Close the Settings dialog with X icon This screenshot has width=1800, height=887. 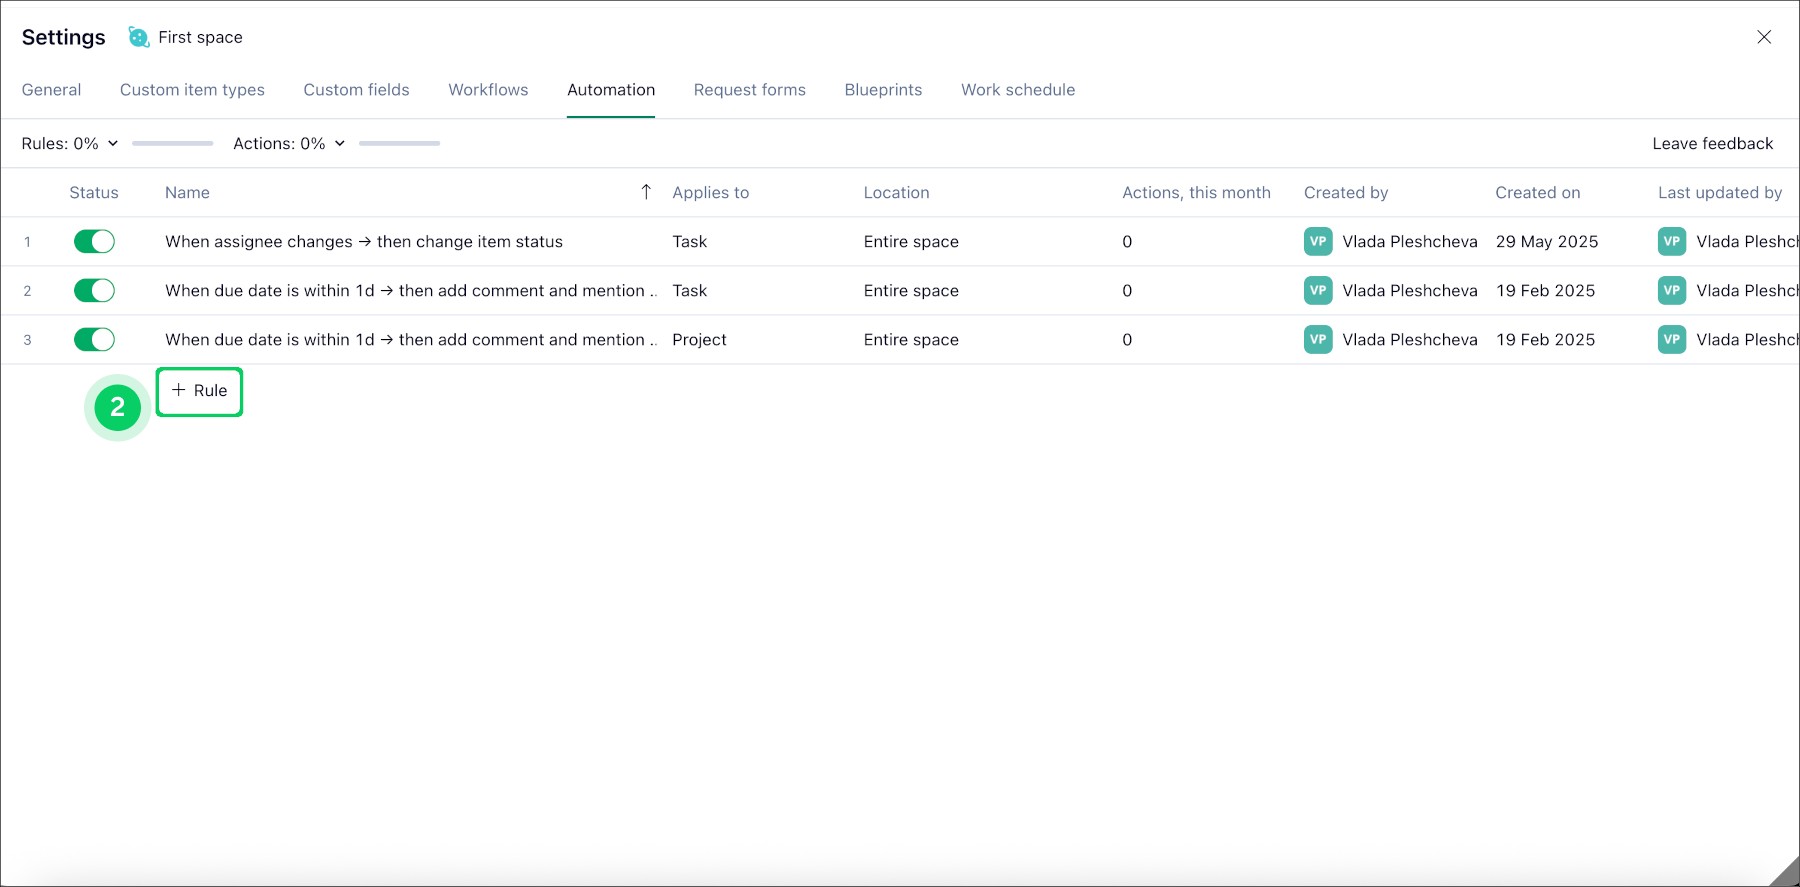click(1764, 37)
